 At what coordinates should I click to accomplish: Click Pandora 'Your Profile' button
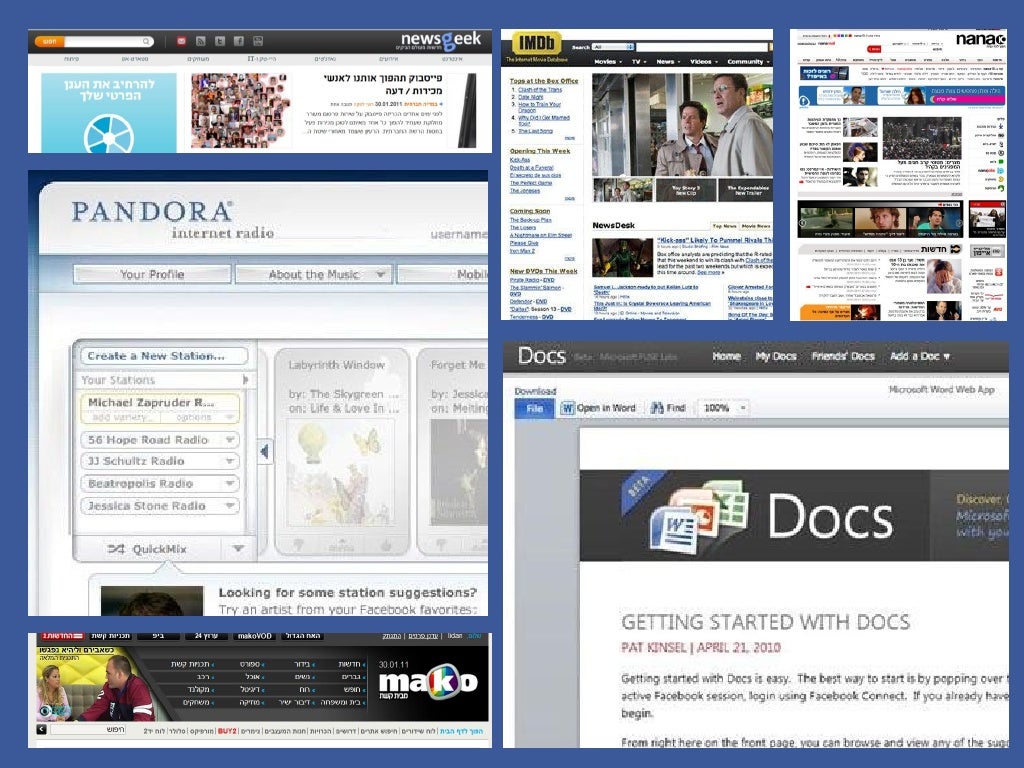coord(152,274)
